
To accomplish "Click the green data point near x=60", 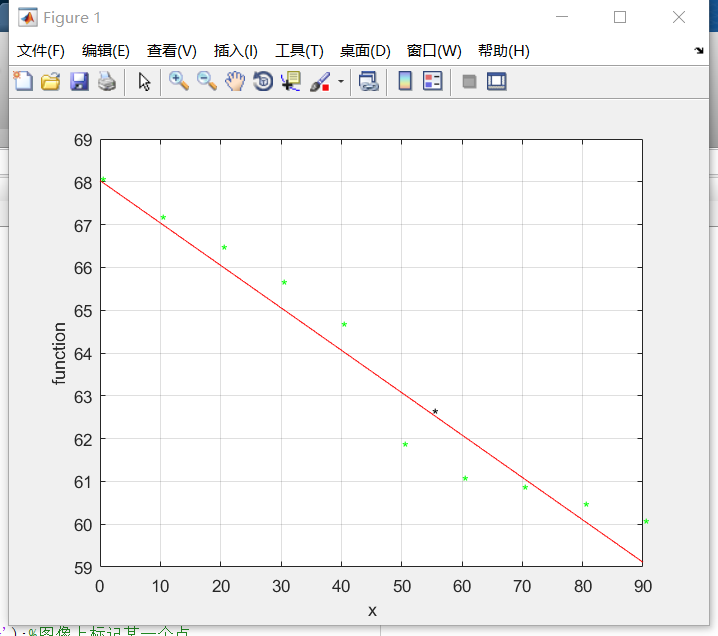I will tap(465, 478).
